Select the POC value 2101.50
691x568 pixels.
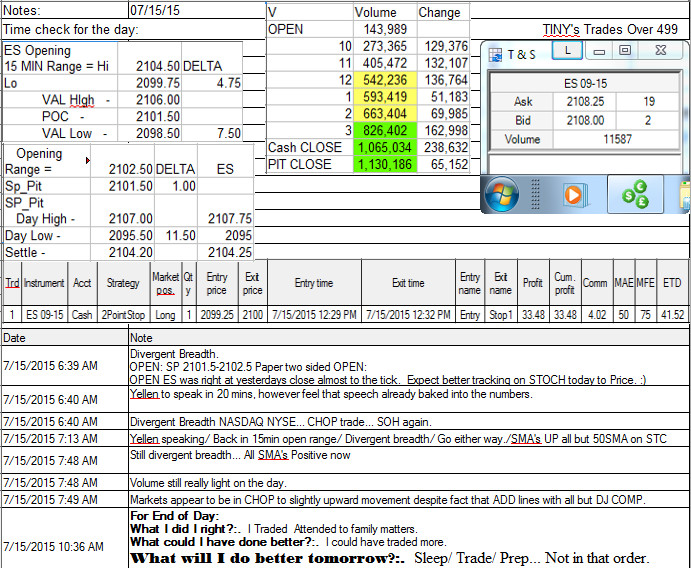click(149, 116)
